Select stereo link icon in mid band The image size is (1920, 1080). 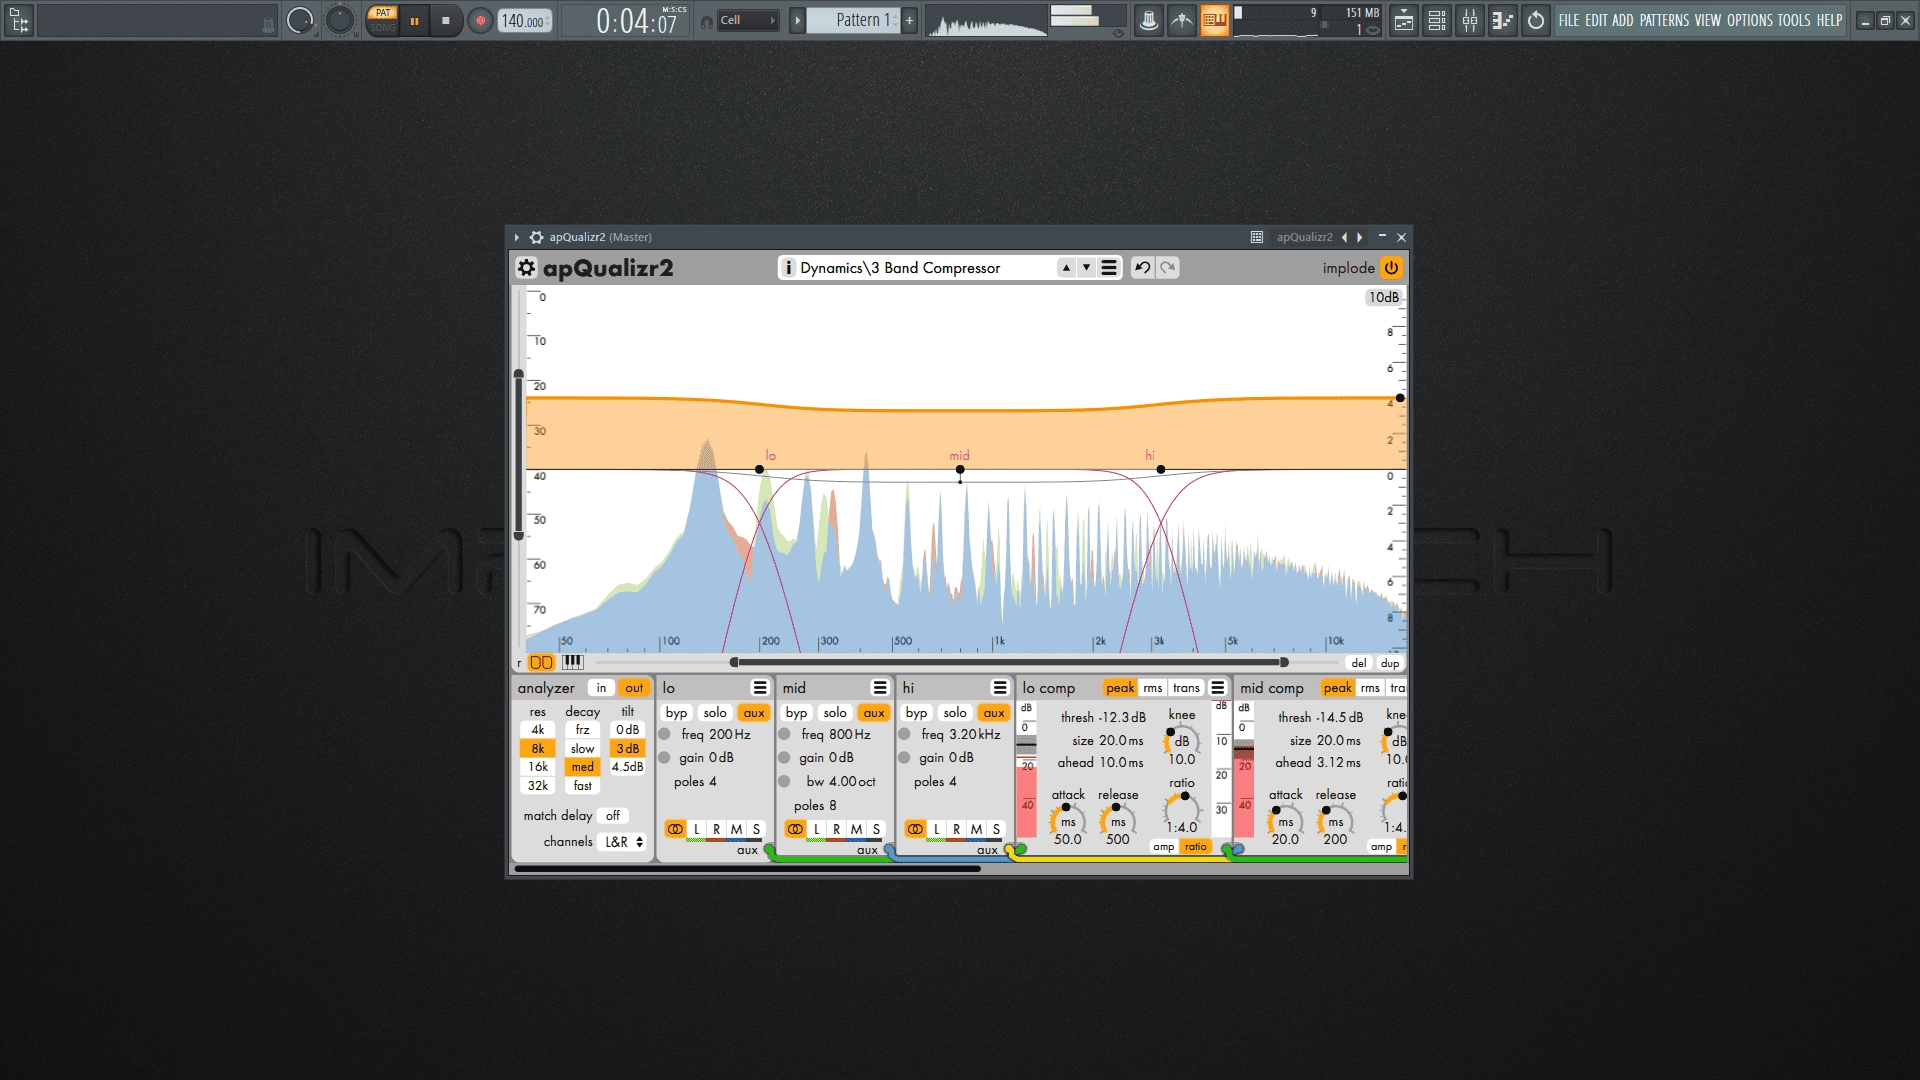795,829
